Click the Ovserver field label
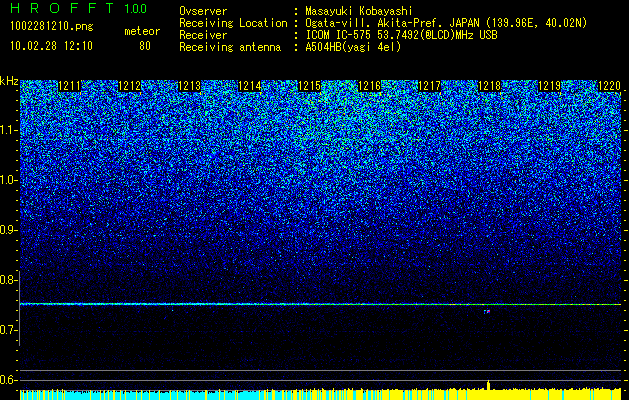The image size is (629, 400). 203,11
